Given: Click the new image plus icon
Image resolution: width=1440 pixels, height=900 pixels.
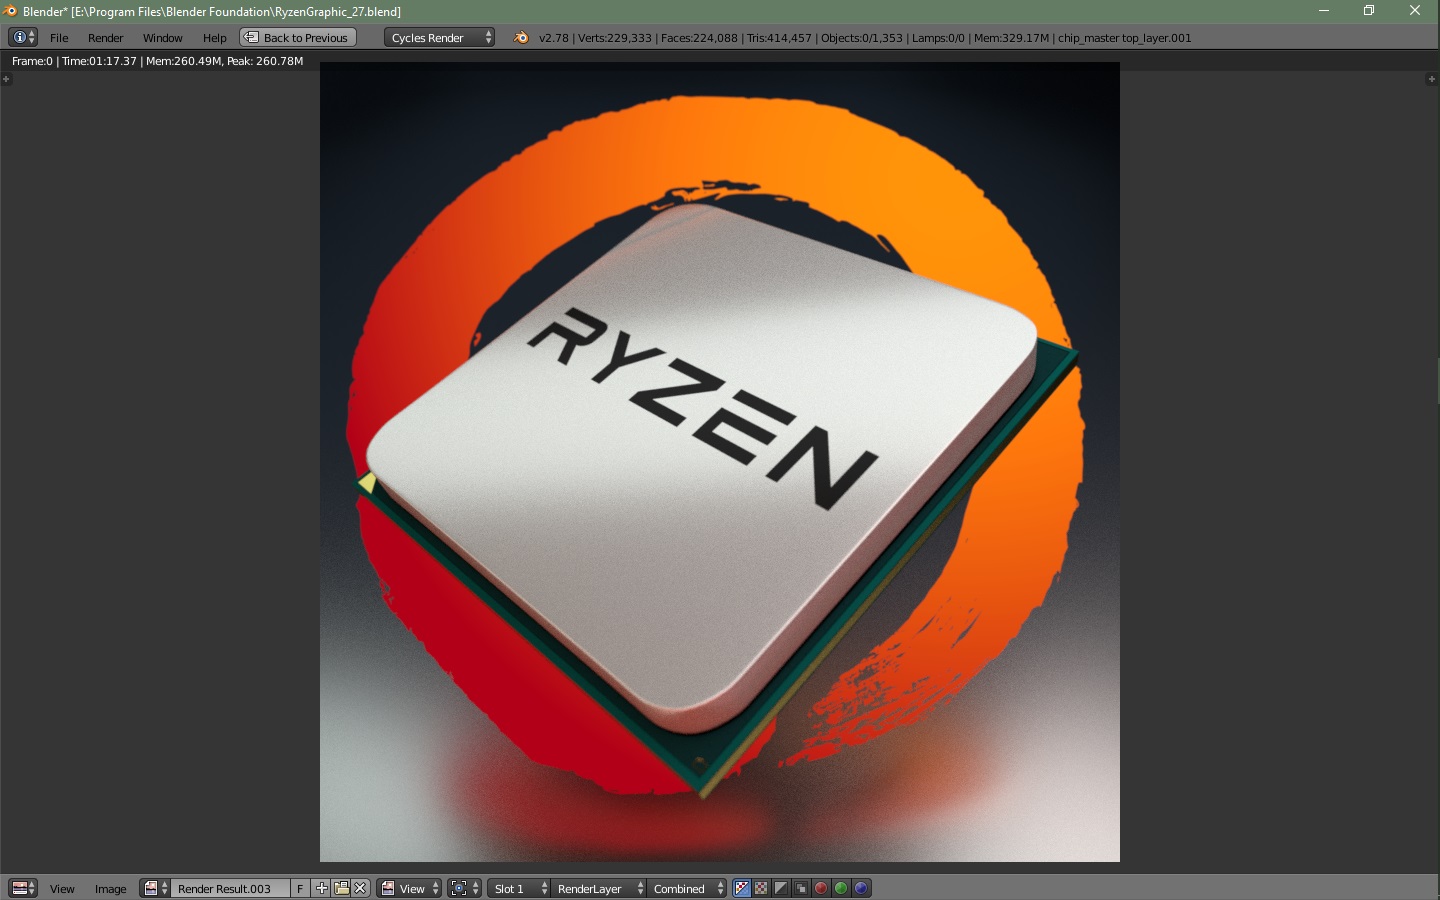Looking at the screenshot, I should click(x=321, y=888).
